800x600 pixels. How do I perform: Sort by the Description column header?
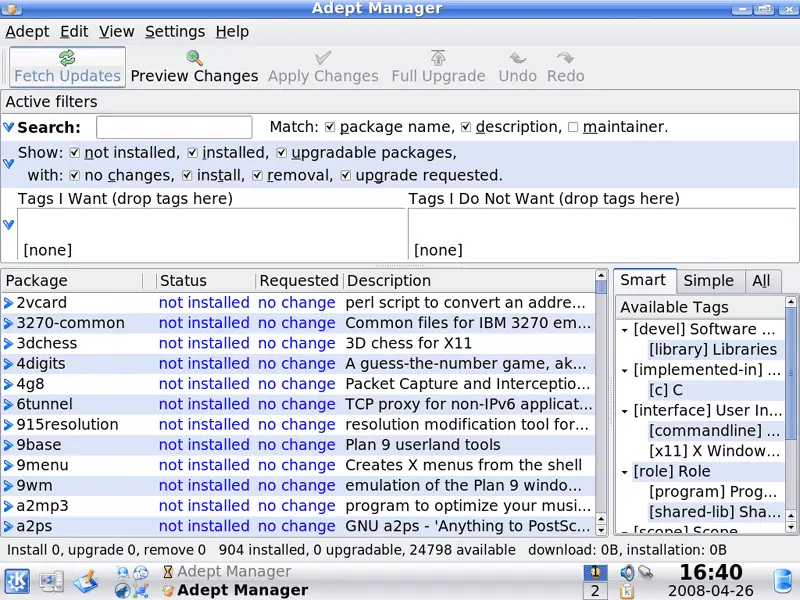[468, 281]
